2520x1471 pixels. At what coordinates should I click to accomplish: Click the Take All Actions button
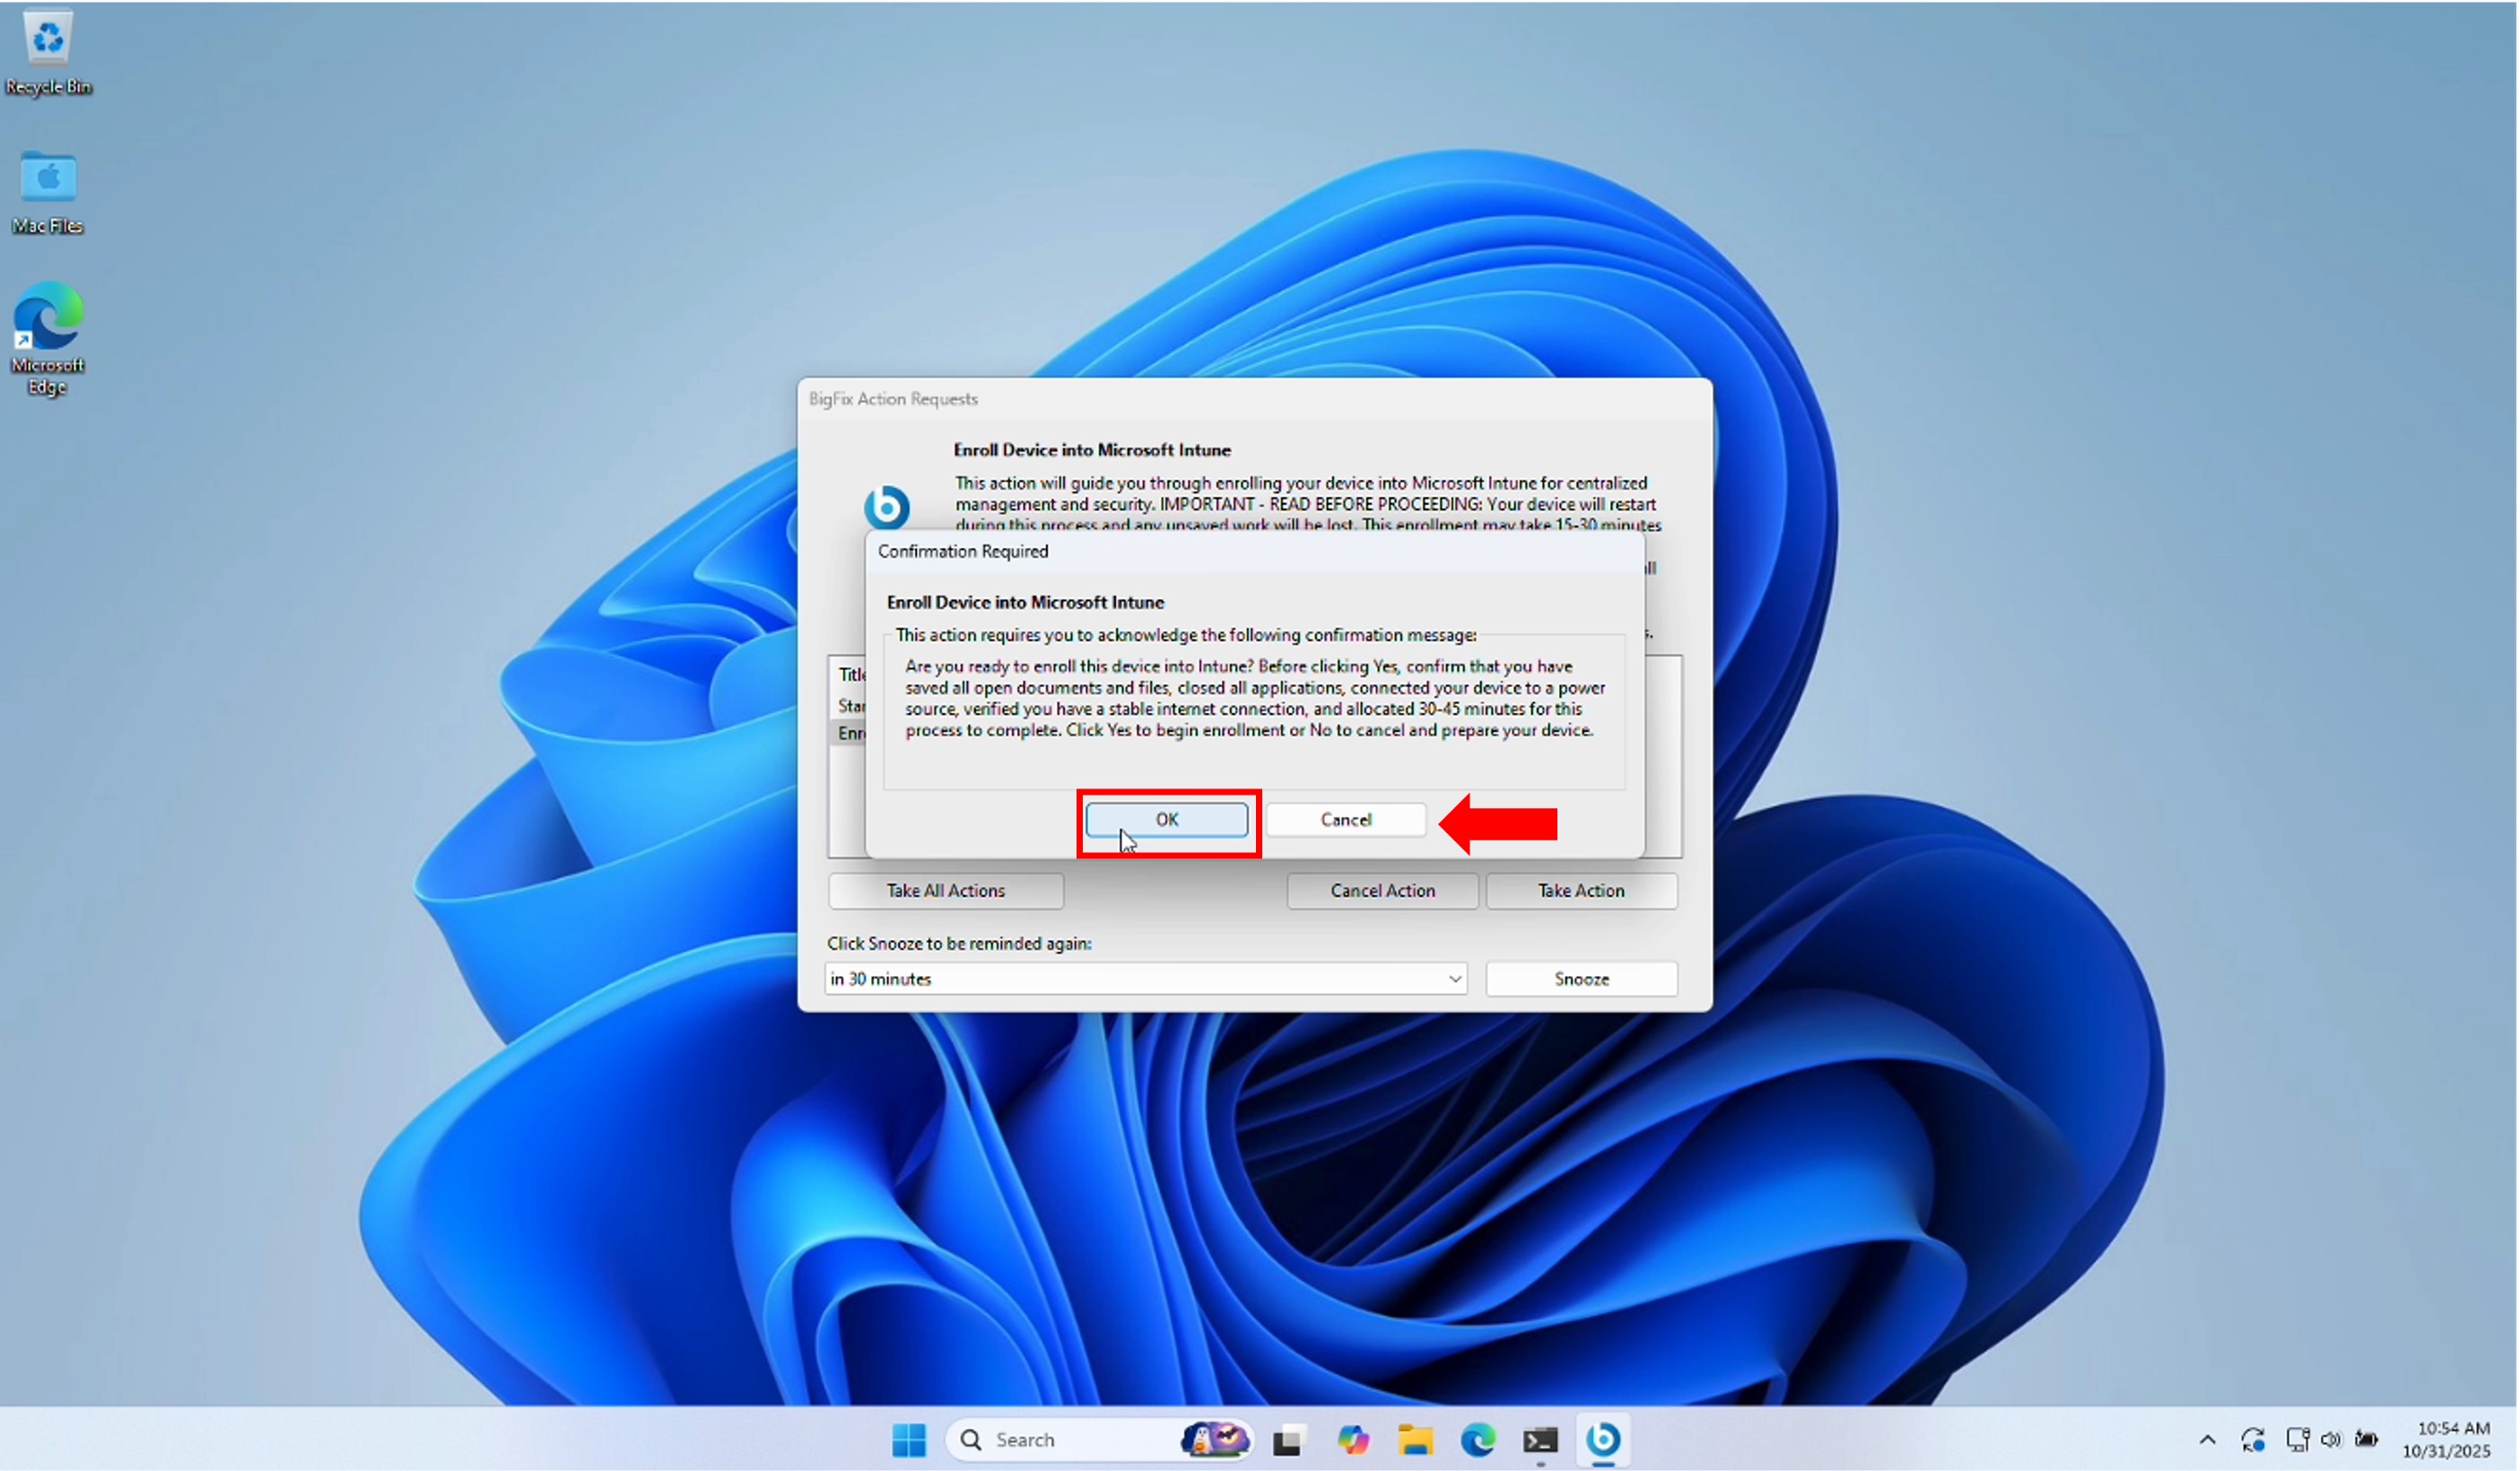(x=944, y=890)
